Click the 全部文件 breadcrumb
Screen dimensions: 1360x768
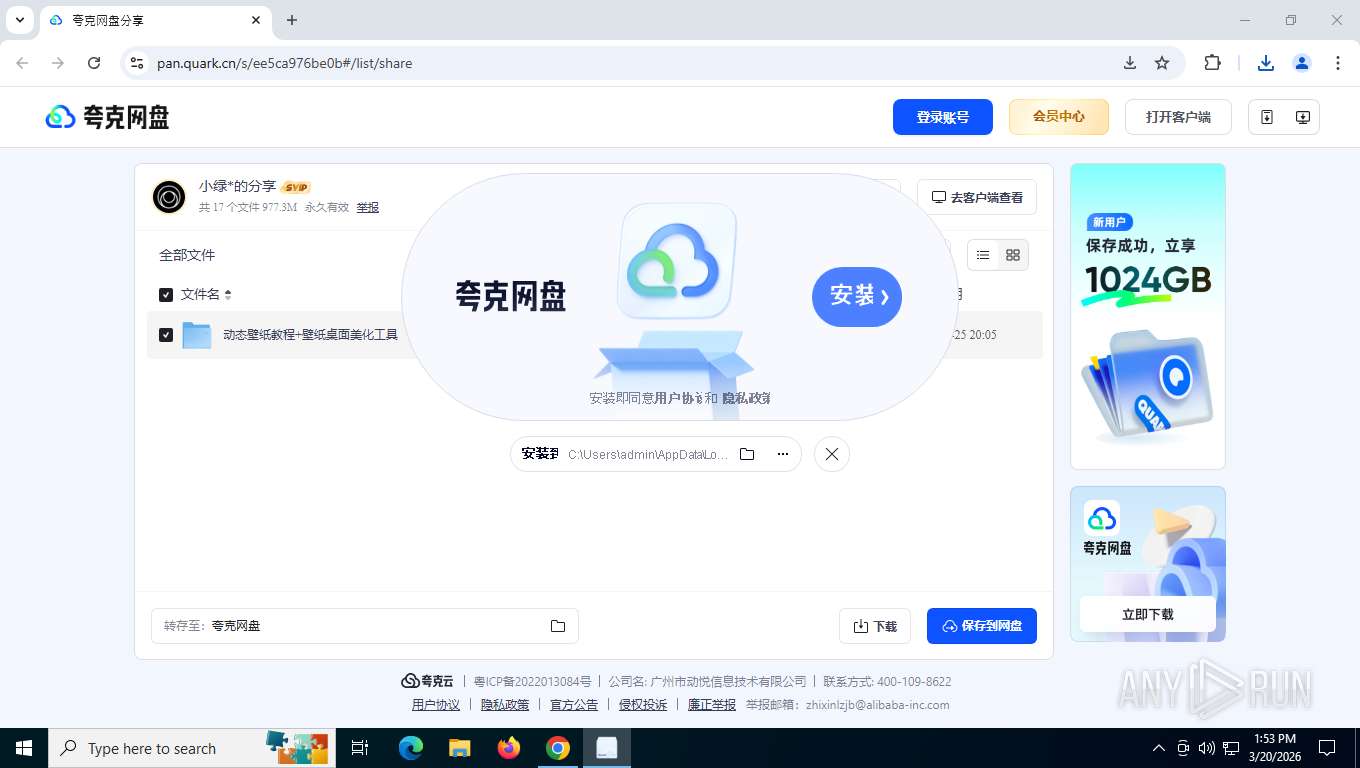(x=187, y=255)
